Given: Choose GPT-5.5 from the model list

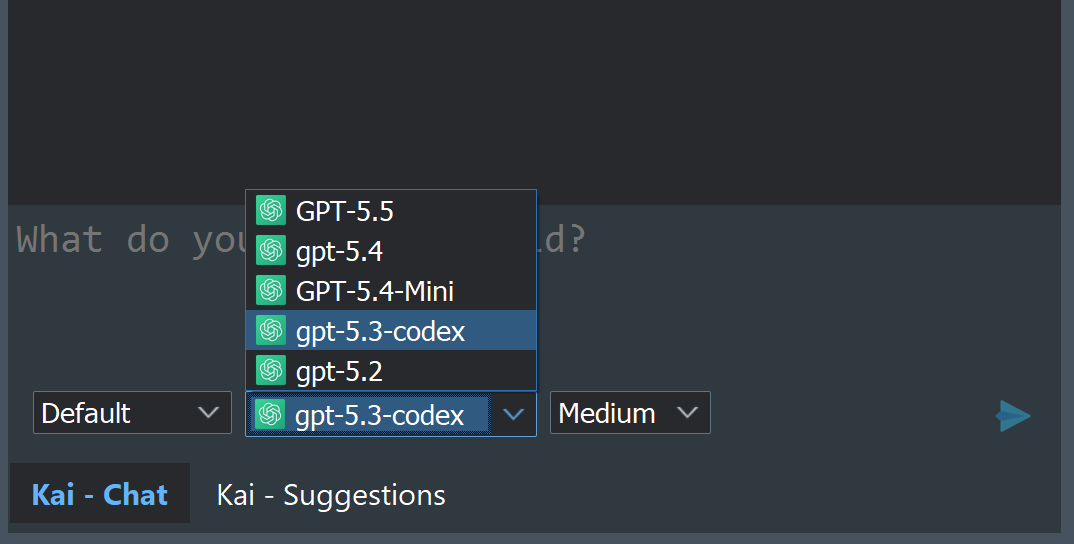Looking at the screenshot, I should tap(391, 210).
